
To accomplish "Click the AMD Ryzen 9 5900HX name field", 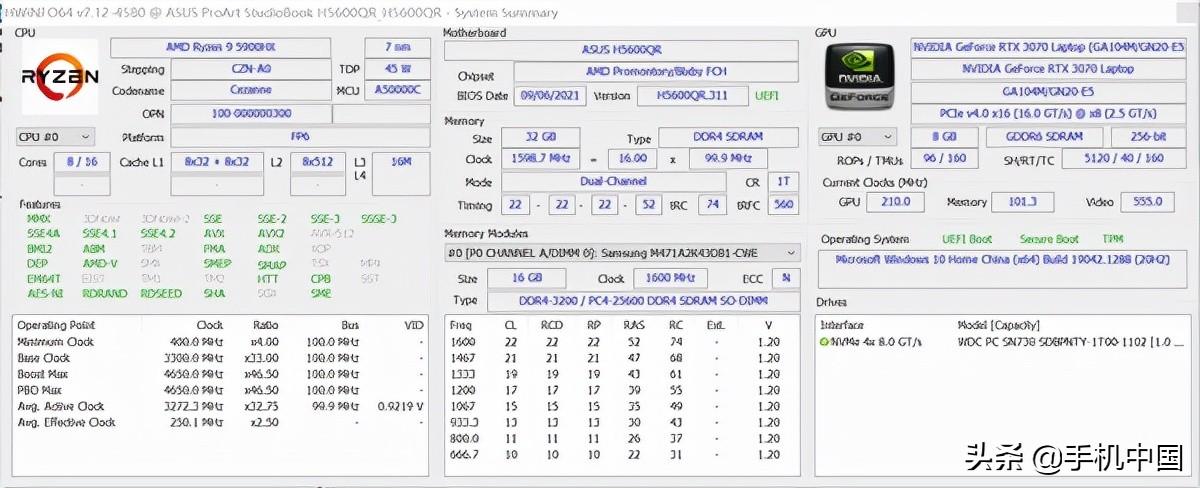I will [219, 48].
